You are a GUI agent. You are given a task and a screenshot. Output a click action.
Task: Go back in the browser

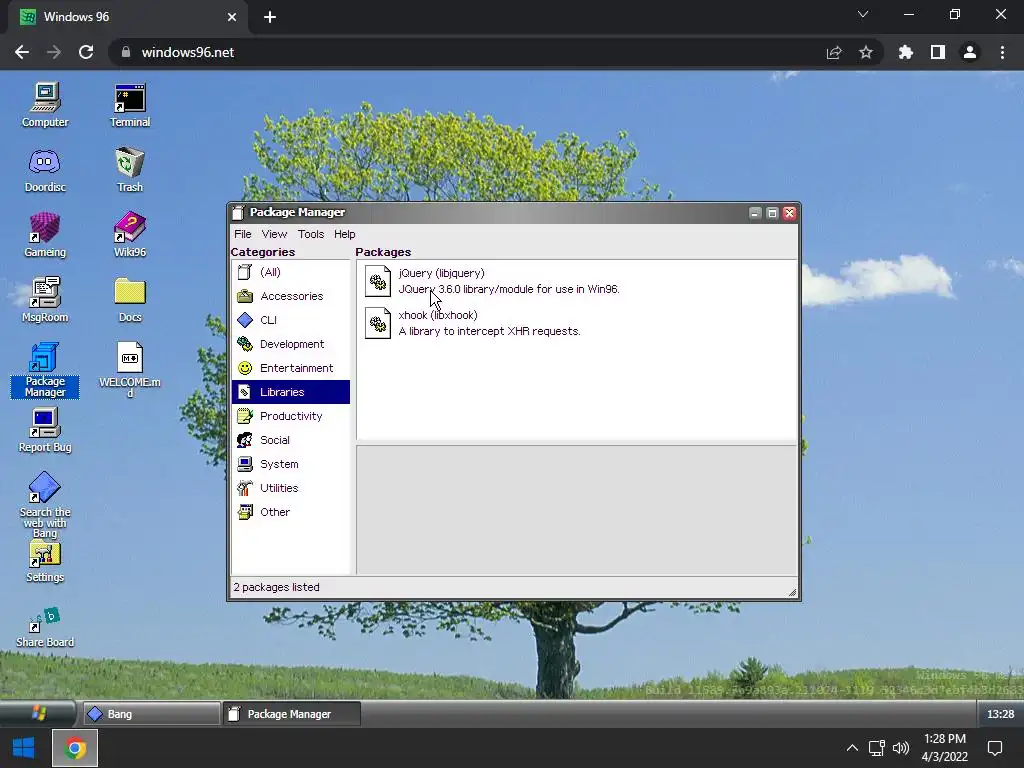[22, 52]
